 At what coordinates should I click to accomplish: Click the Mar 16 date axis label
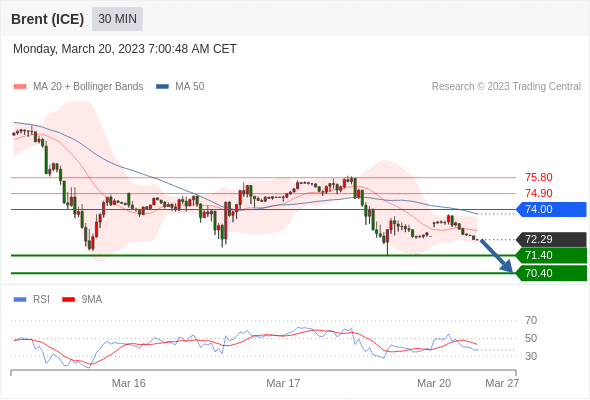pyautogui.click(x=129, y=383)
